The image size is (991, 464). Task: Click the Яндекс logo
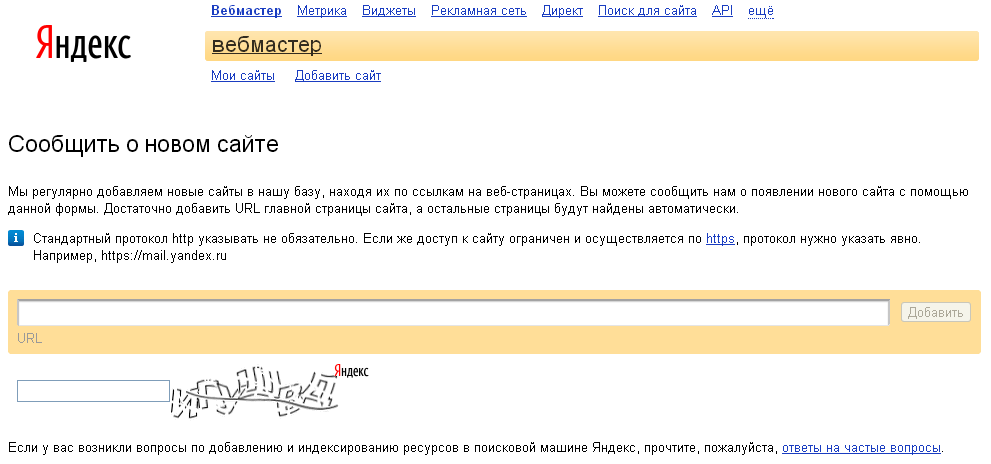click(x=83, y=44)
